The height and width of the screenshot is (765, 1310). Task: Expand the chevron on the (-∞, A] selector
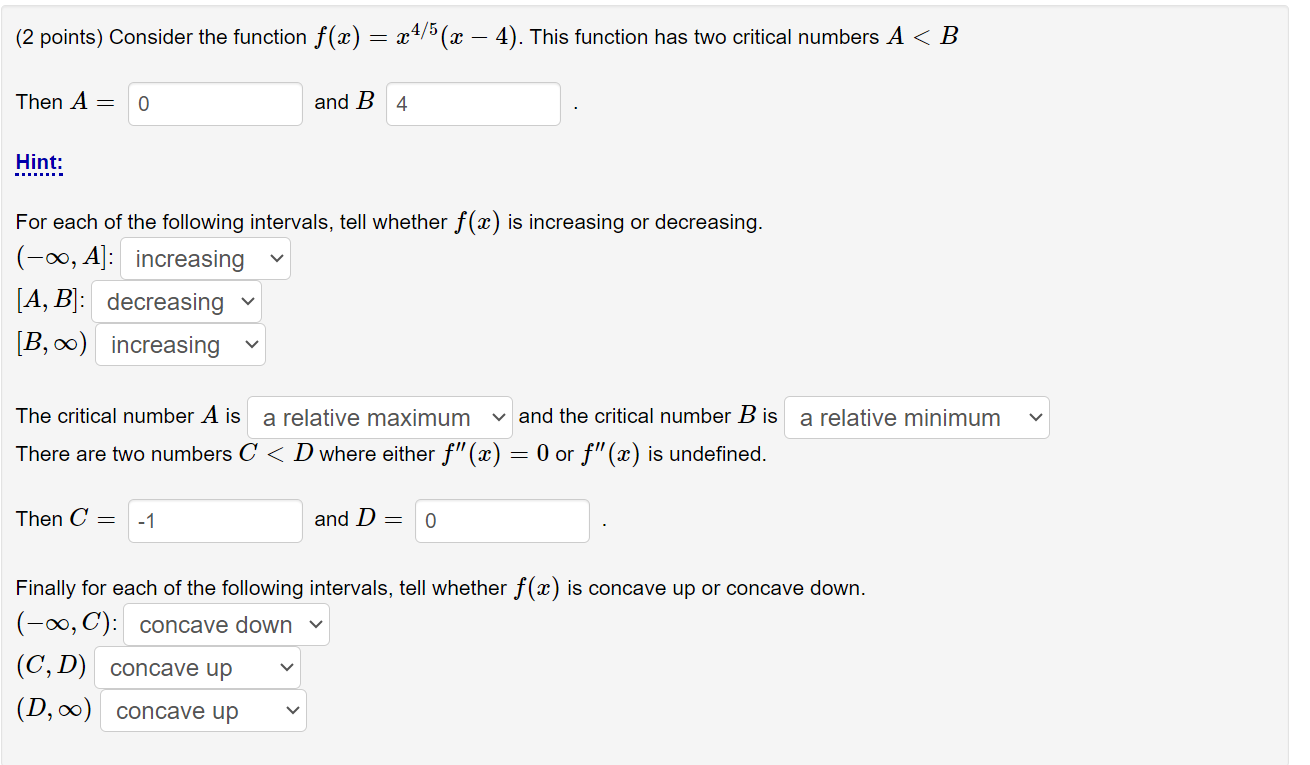(277, 258)
